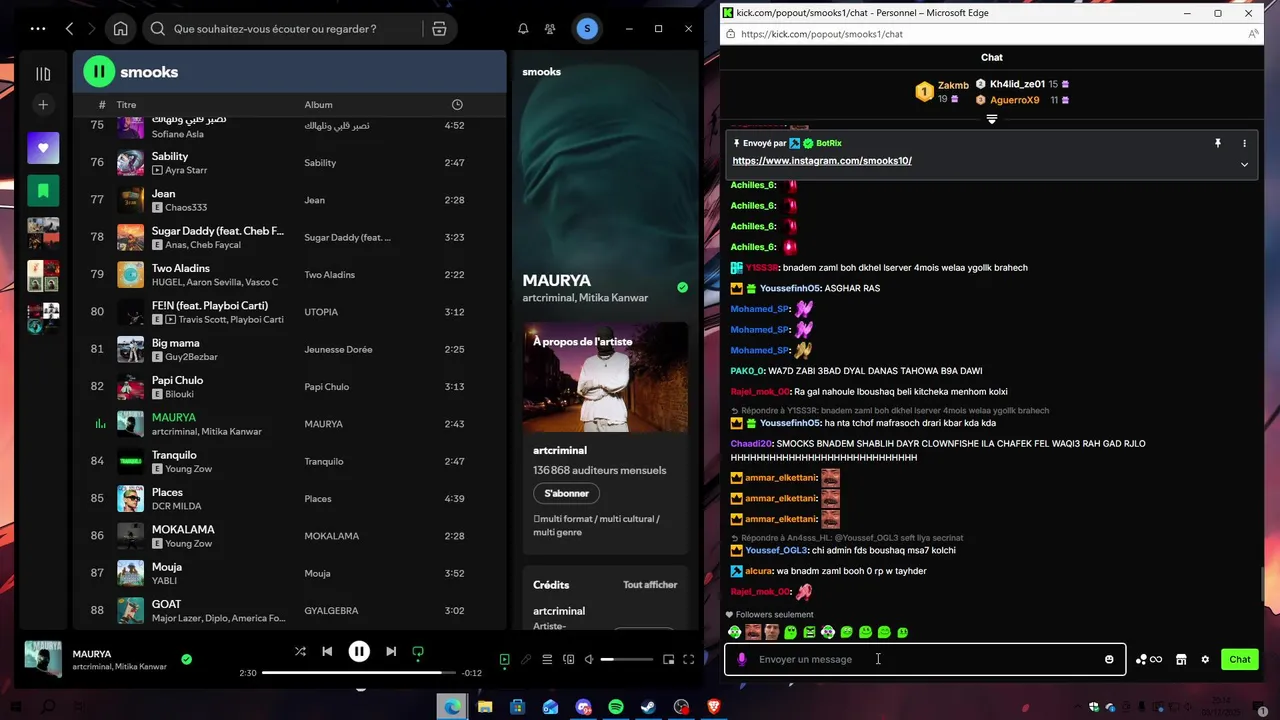Open chat settings gear
Screen dimensions: 1280x720
1205,660
